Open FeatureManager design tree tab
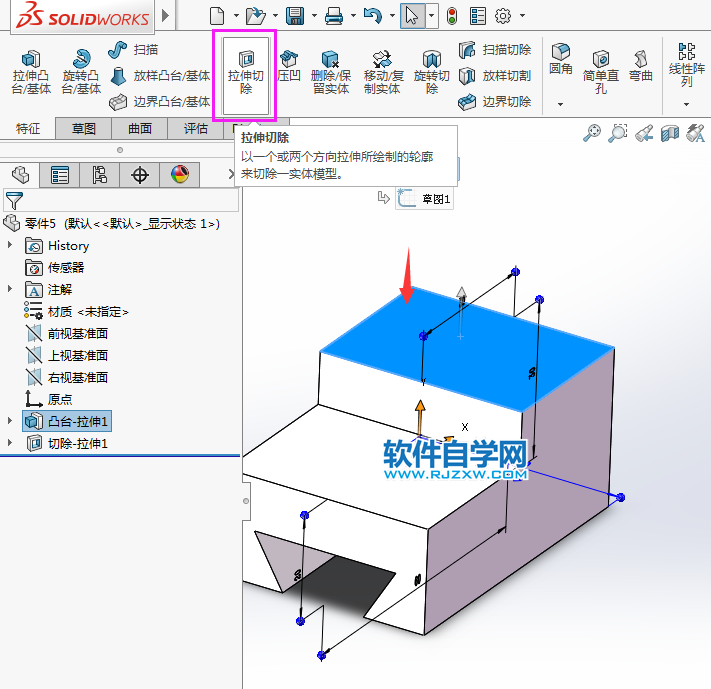Image resolution: width=711 pixels, height=689 pixels. click(20, 175)
